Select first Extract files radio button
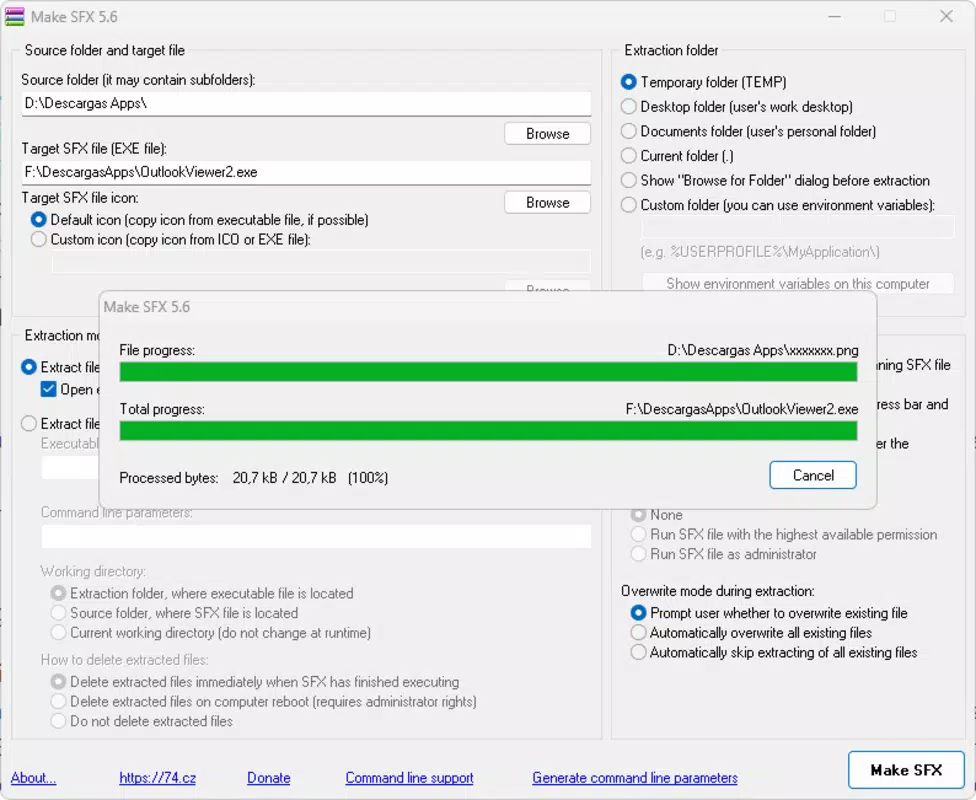976x800 pixels. 29,367
